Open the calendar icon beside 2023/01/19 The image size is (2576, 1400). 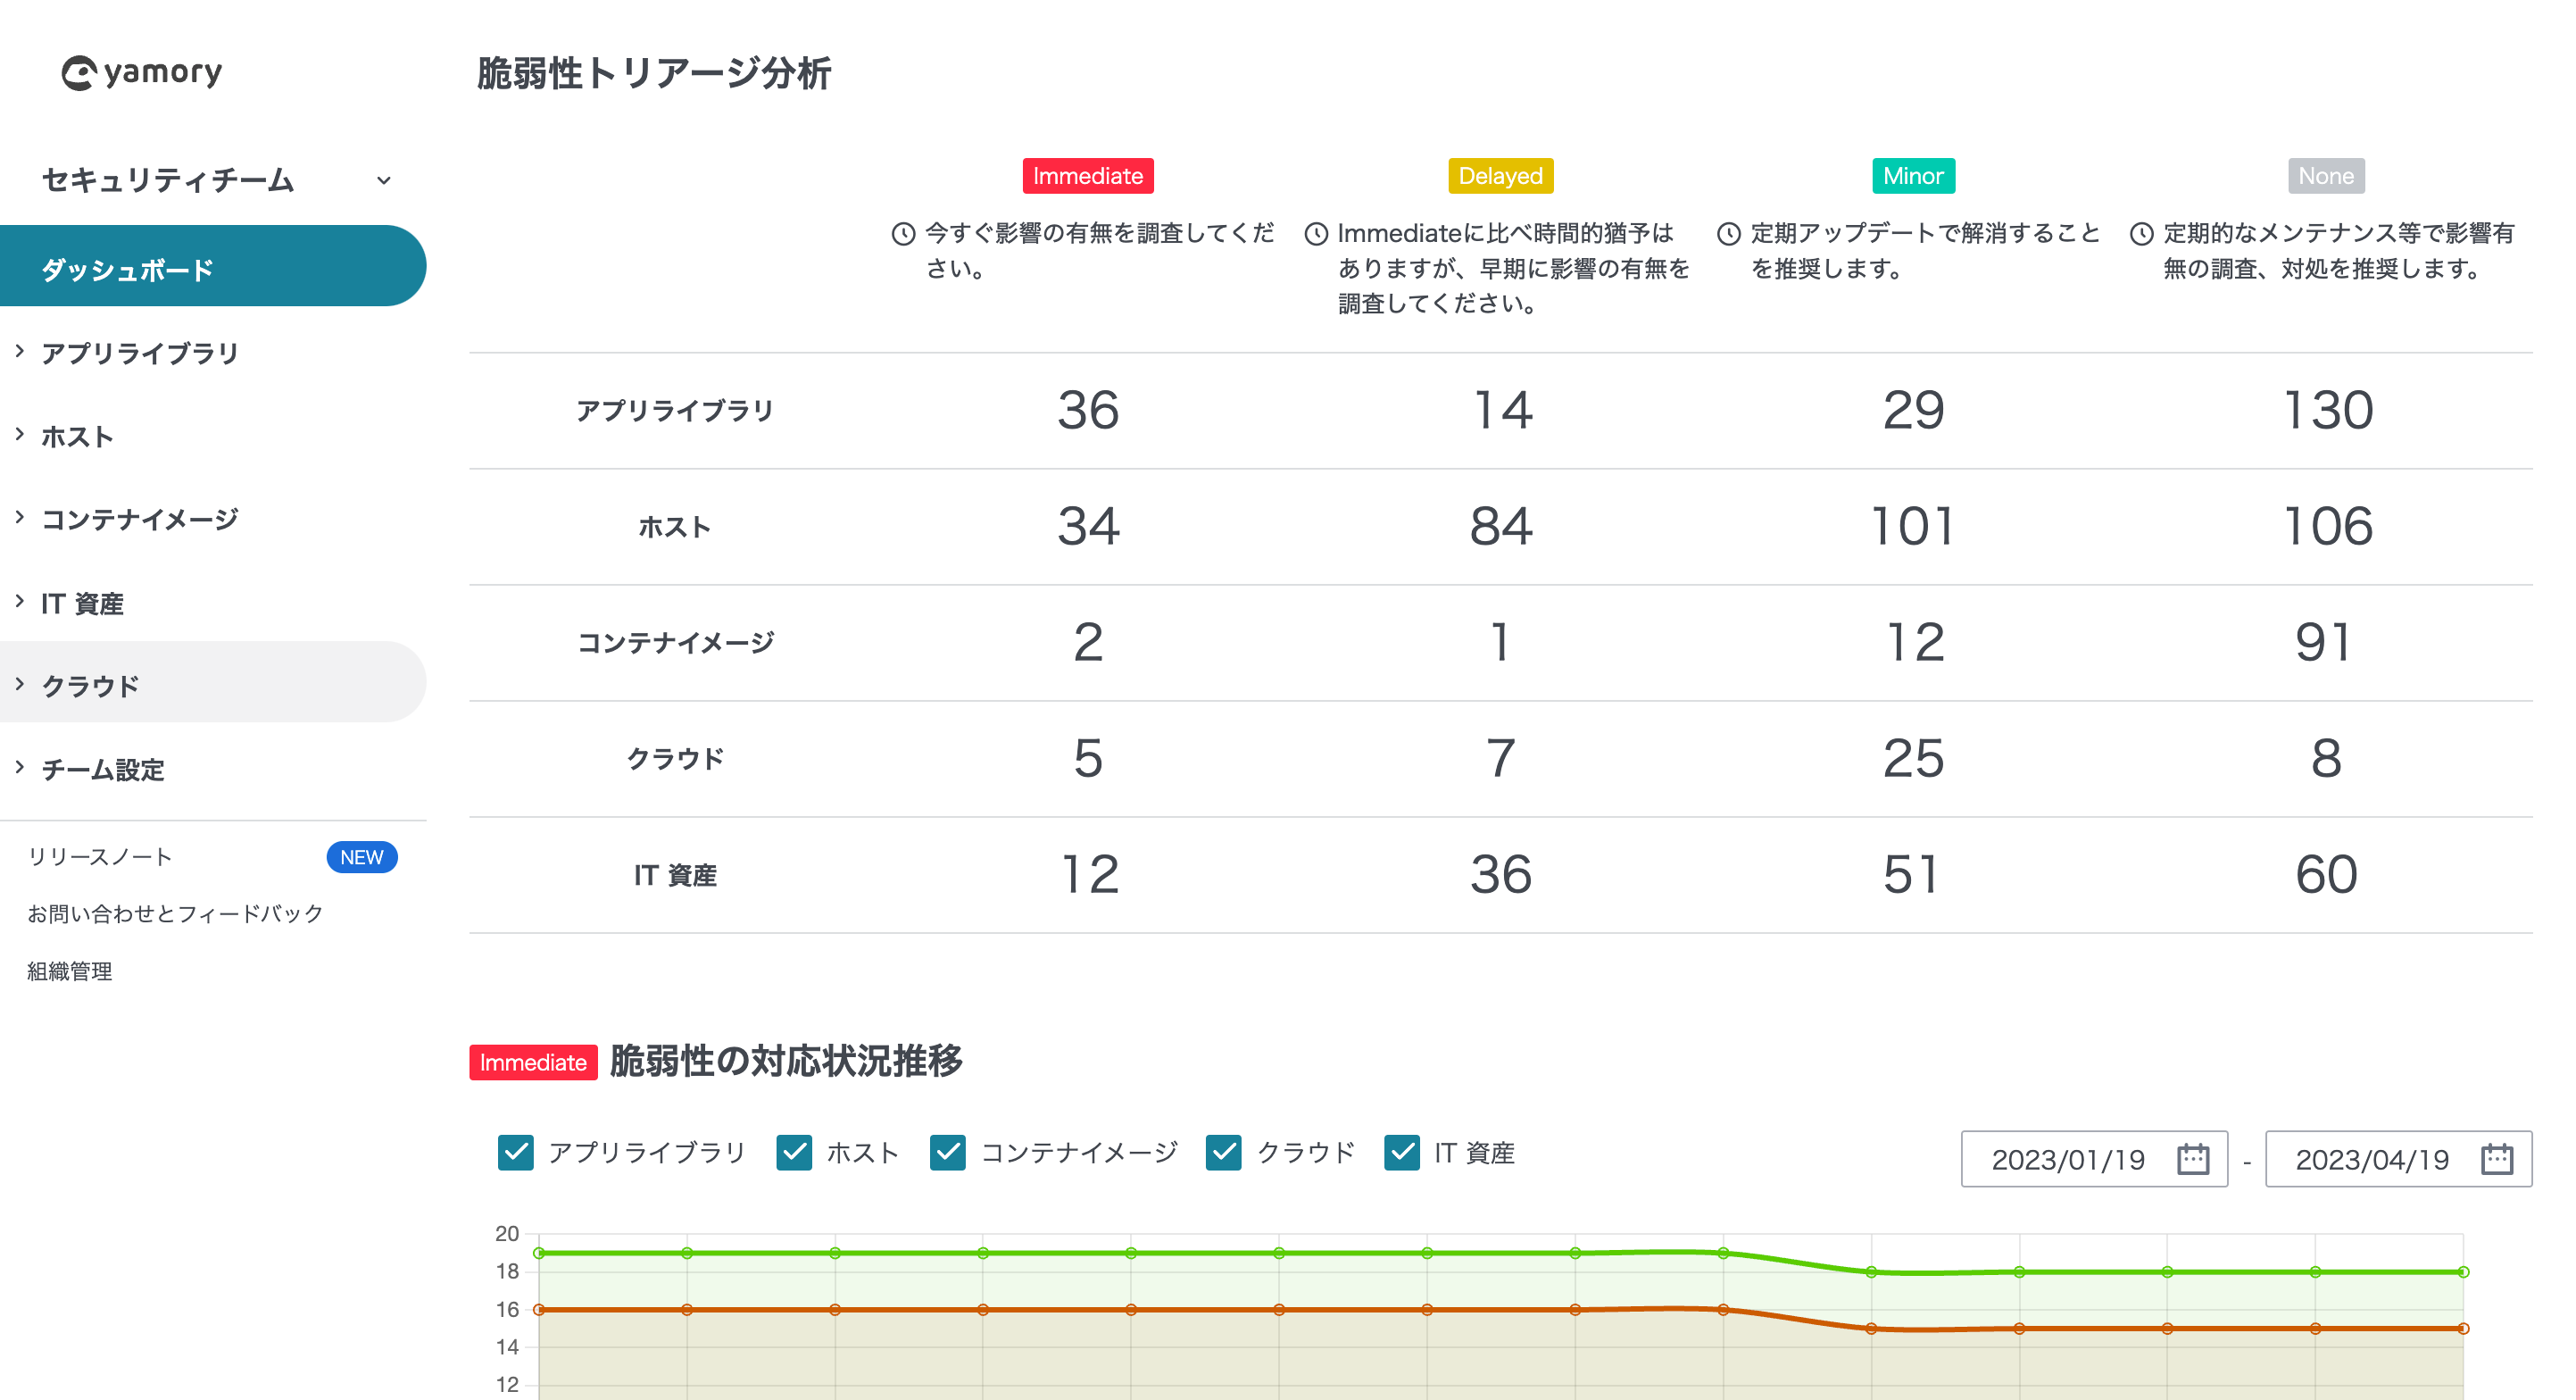point(2193,1158)
